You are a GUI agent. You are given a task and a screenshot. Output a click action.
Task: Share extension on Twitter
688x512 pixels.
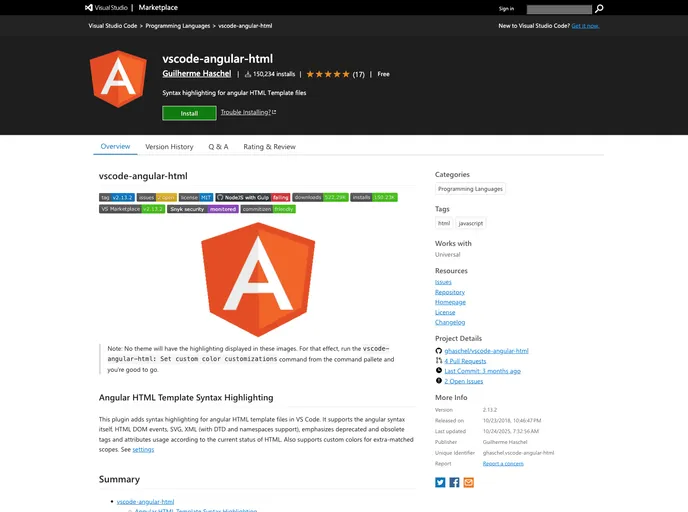[440, 482]
